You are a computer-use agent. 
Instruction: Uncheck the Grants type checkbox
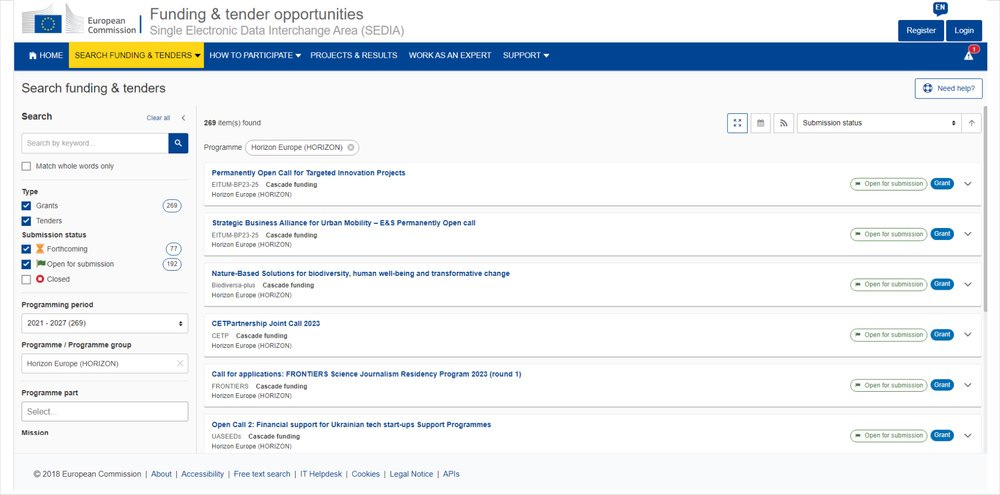[x=26, y=206]
